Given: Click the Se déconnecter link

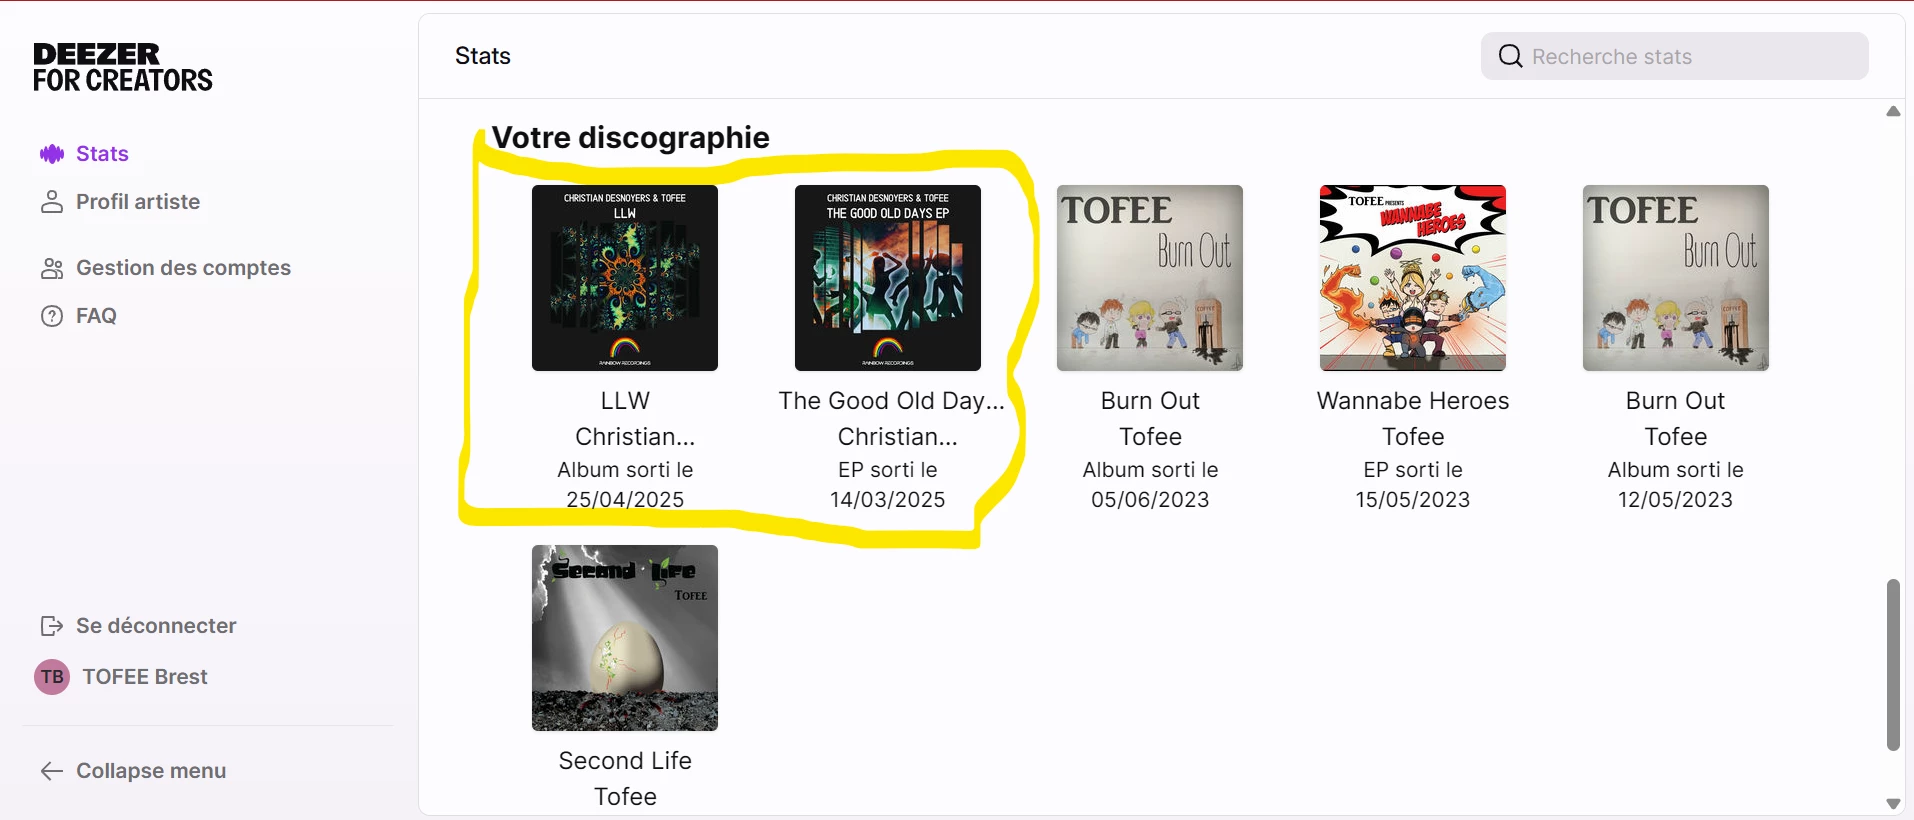Looking at the screenshot, I should click(138, 626).
